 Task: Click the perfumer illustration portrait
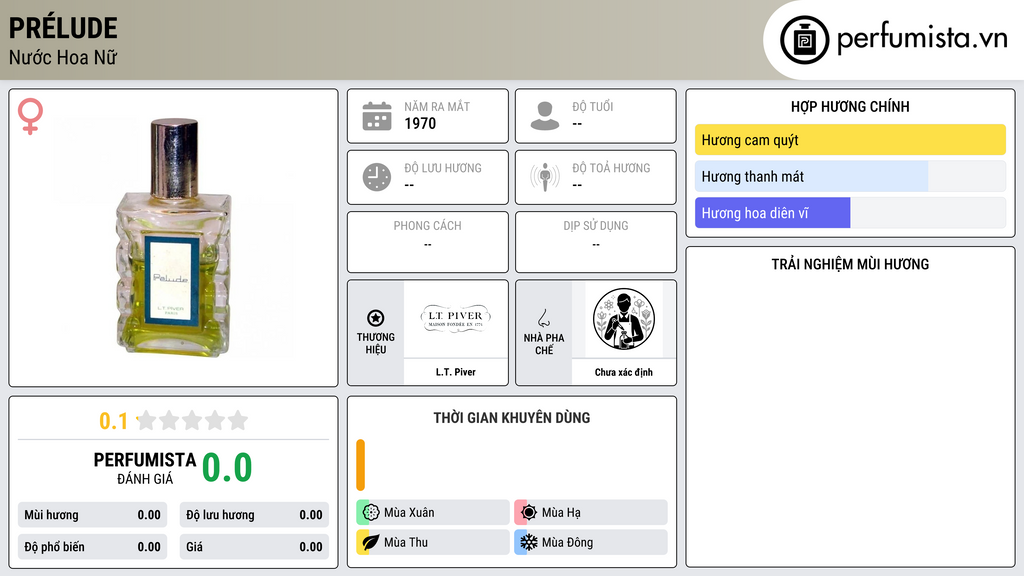624,319
